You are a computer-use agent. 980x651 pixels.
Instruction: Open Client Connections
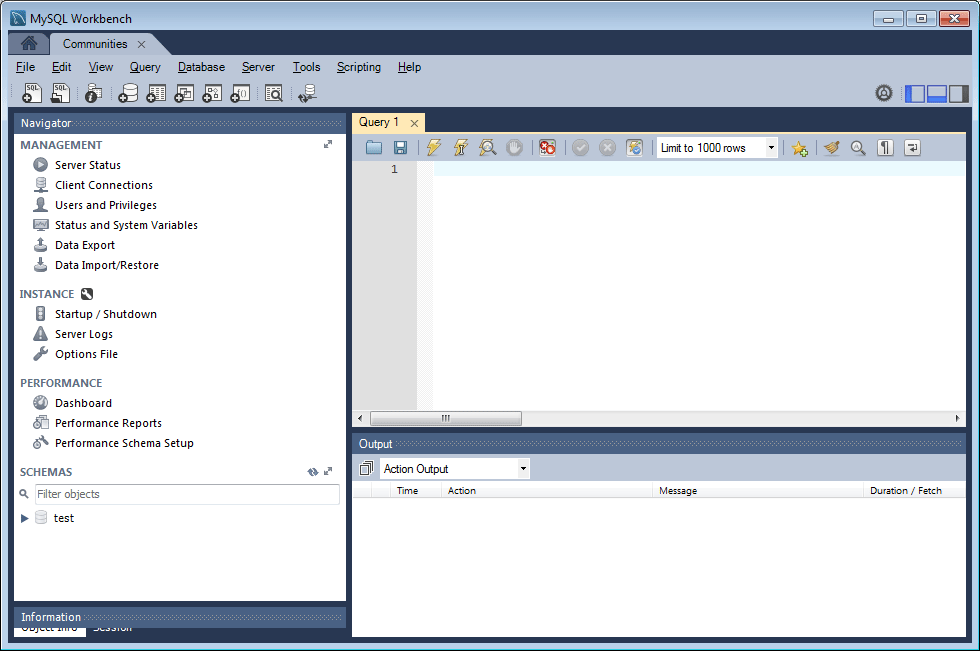(x=104, y=185)
